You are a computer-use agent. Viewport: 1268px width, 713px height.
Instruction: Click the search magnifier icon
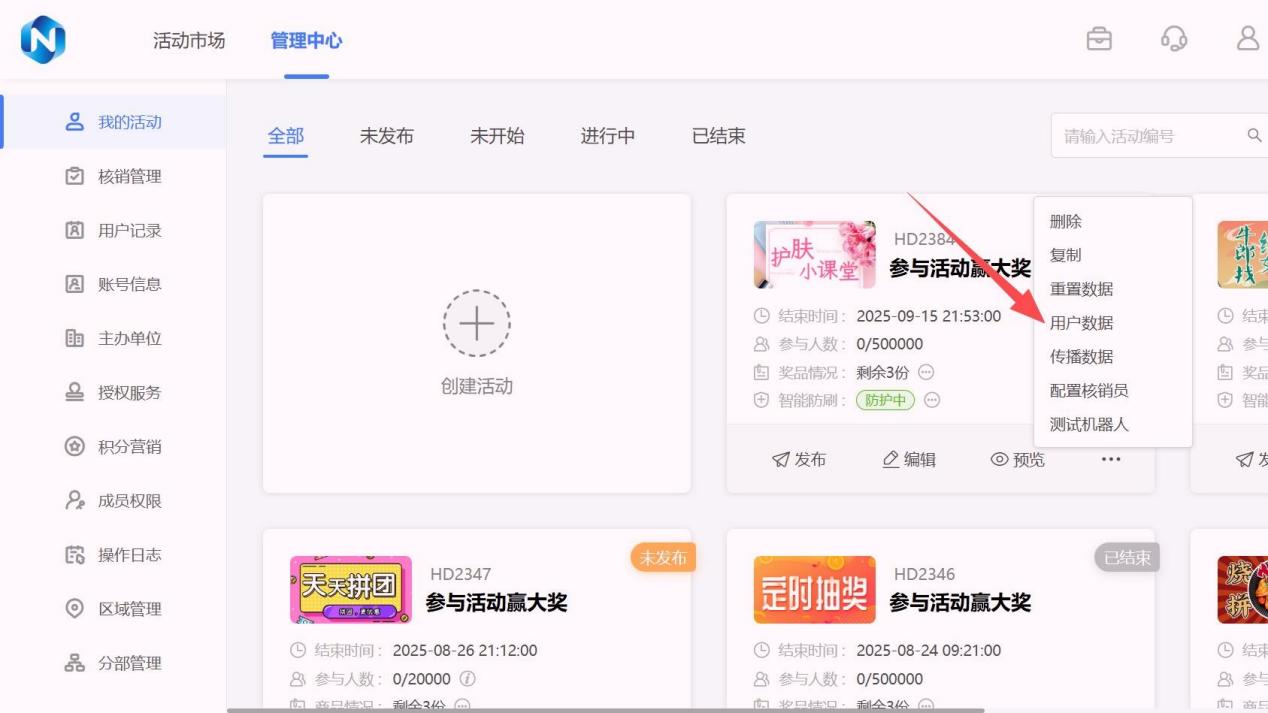tap(1254, 135)
